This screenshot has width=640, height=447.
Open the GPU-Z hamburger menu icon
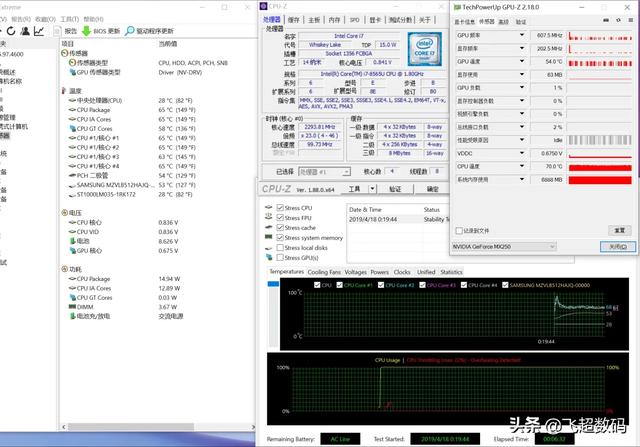(631, 20)
